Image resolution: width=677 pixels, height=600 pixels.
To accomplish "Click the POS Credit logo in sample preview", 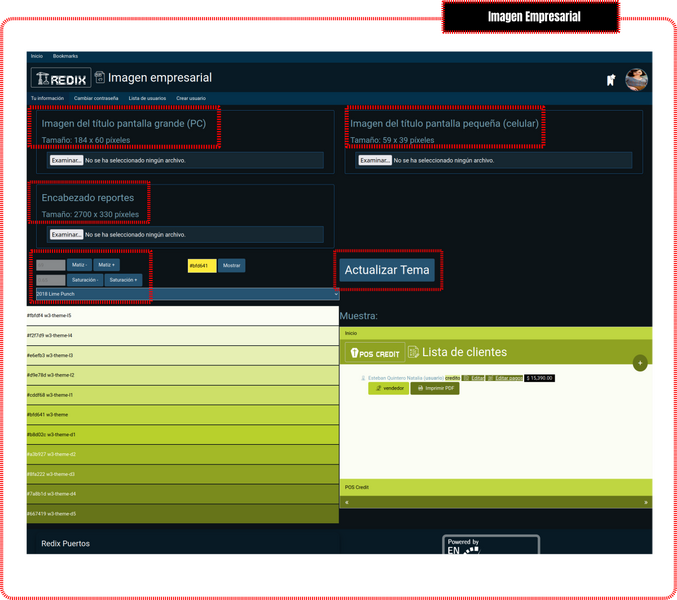I will [374, 352].
